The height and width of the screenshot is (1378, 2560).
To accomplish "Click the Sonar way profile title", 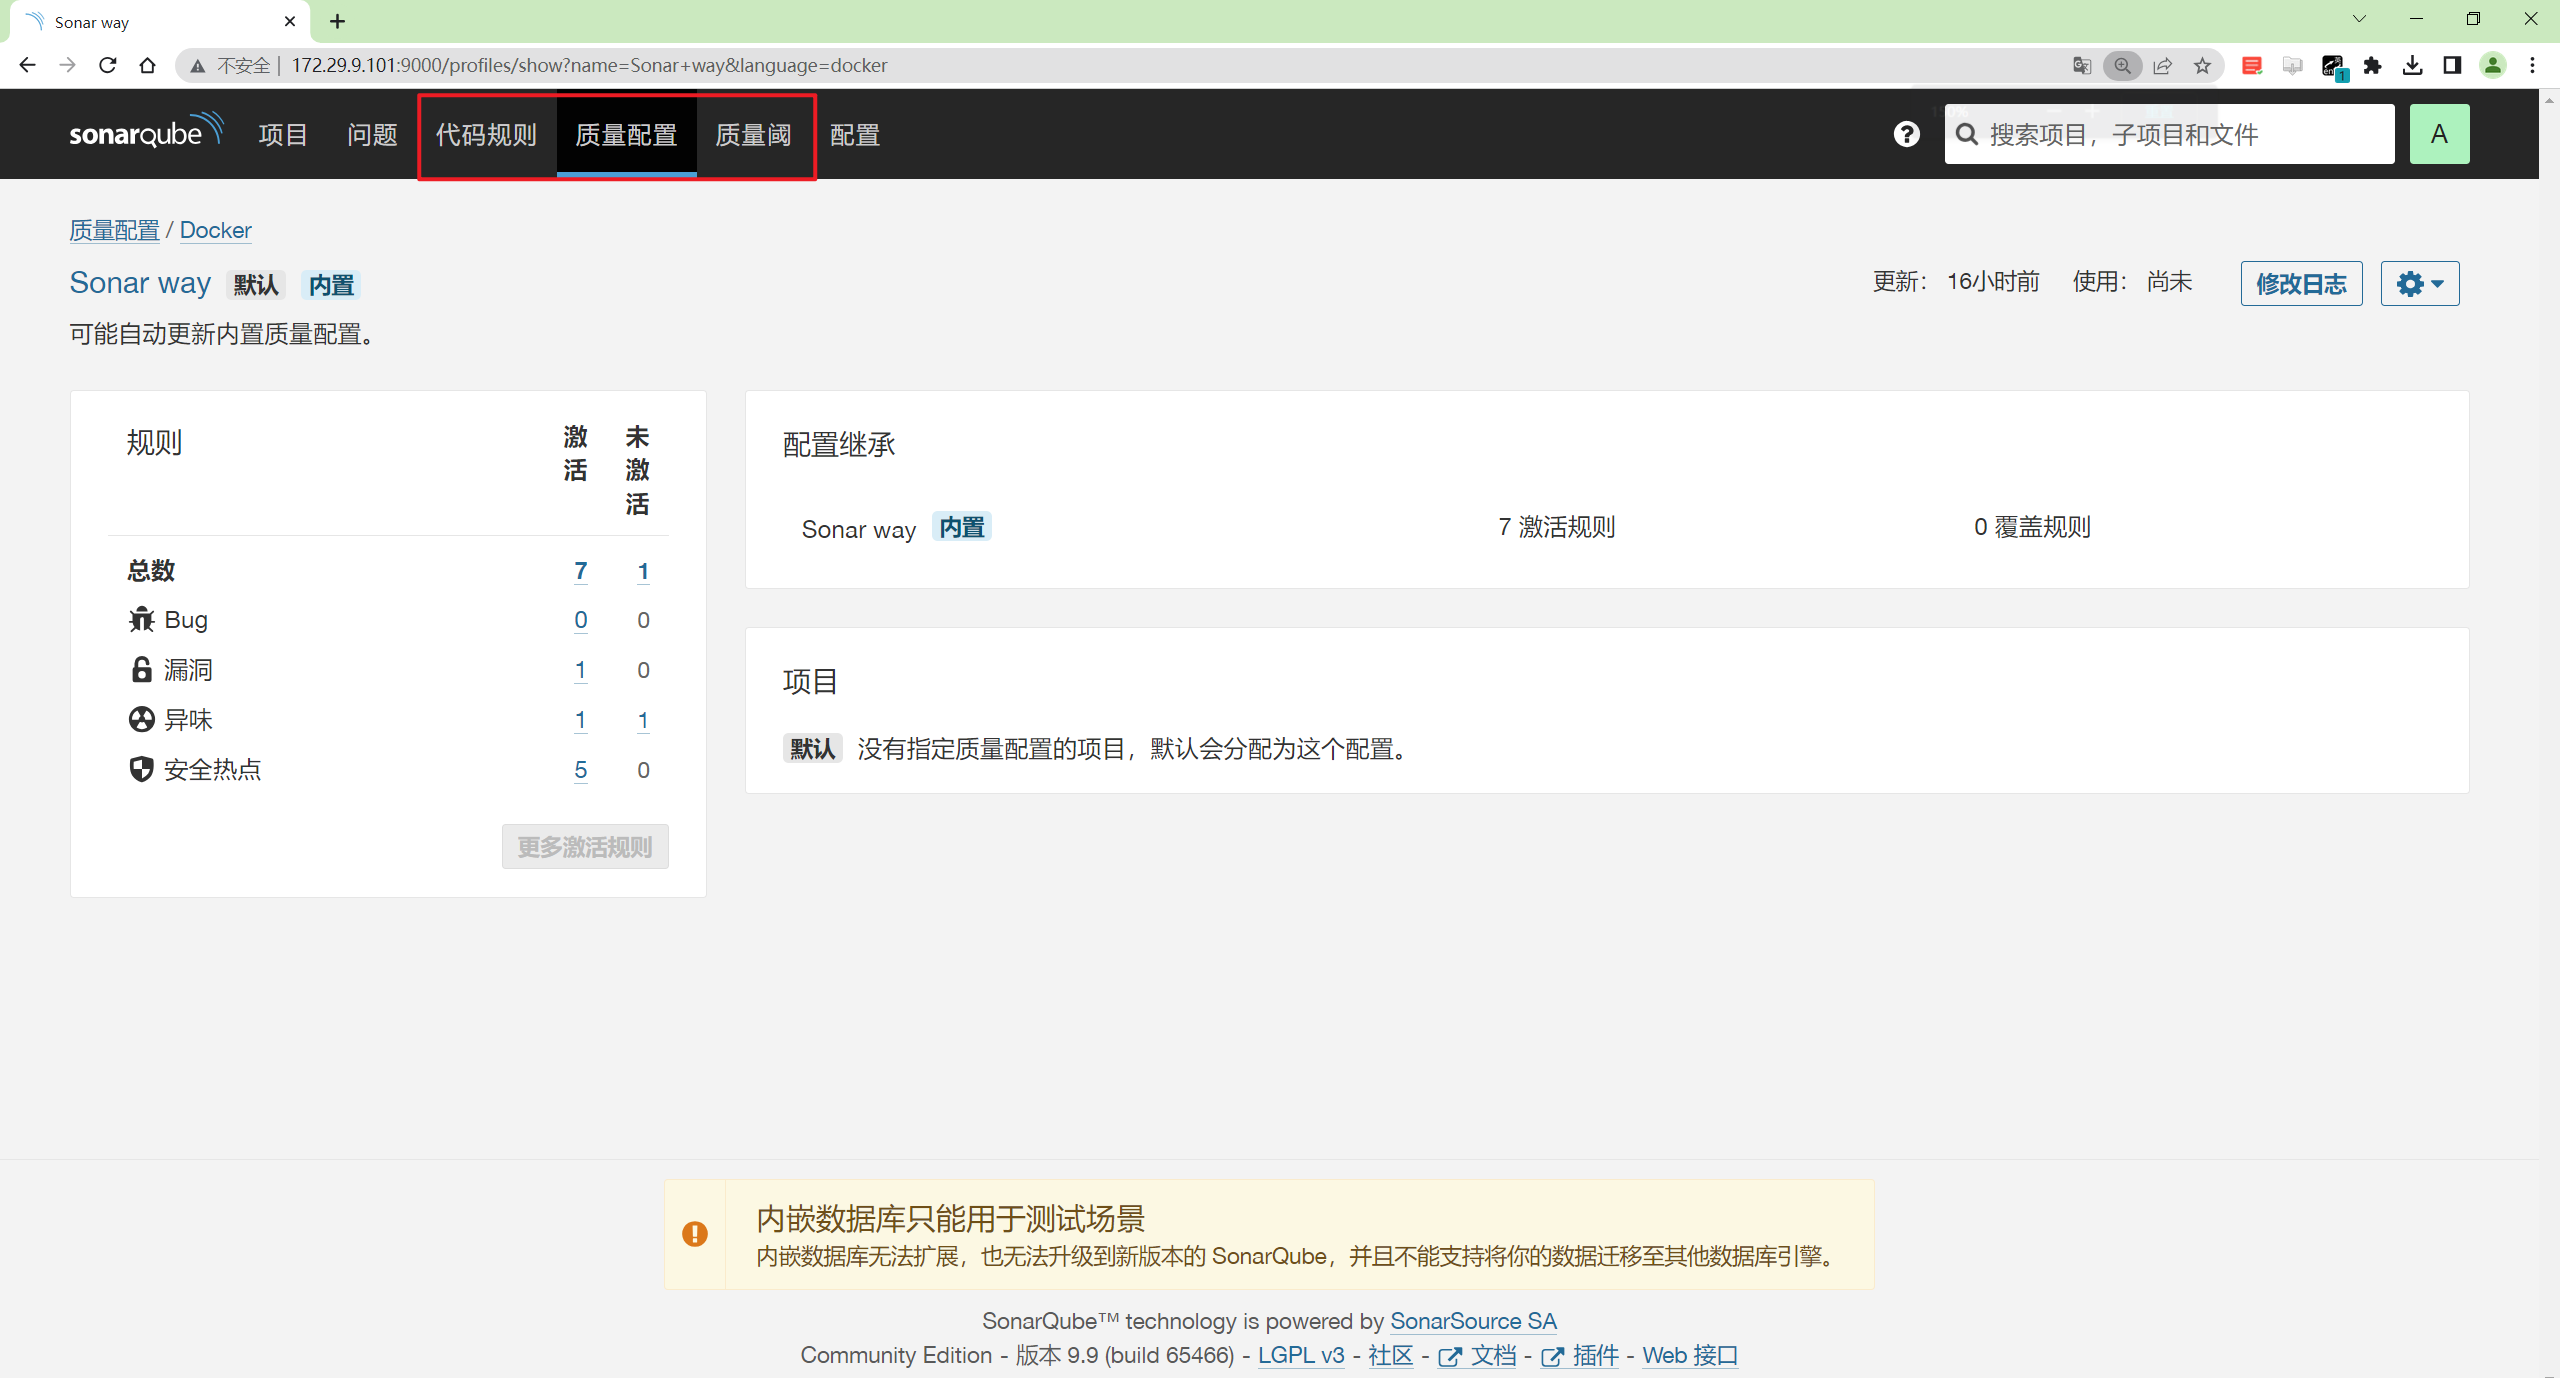I will point(140,283).
